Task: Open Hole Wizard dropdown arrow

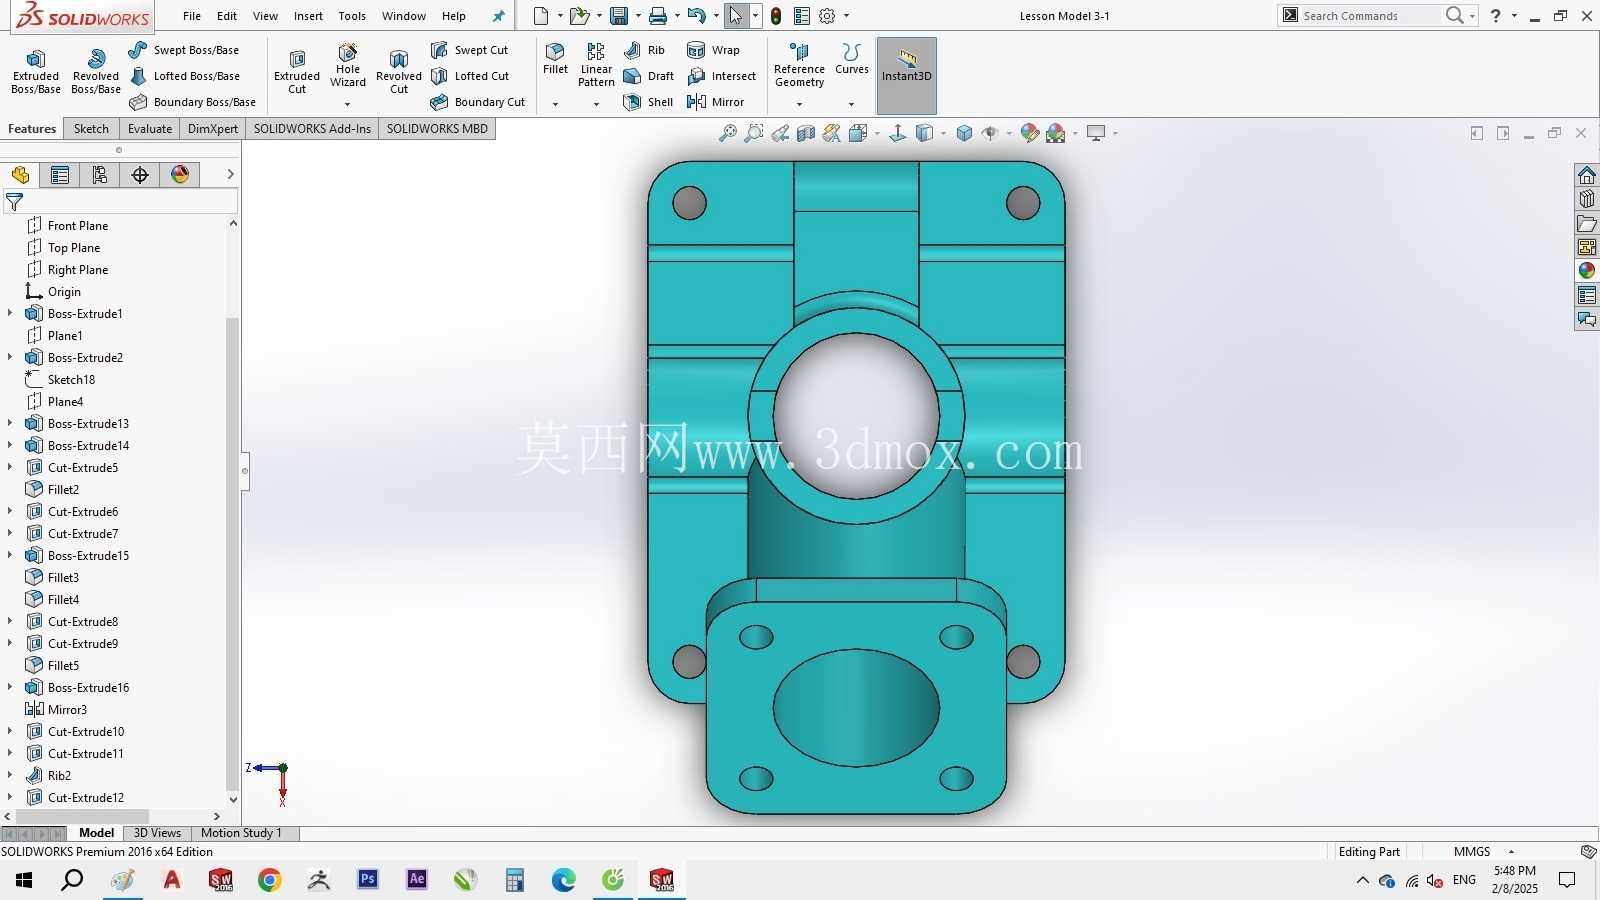Action: (348, 104)
